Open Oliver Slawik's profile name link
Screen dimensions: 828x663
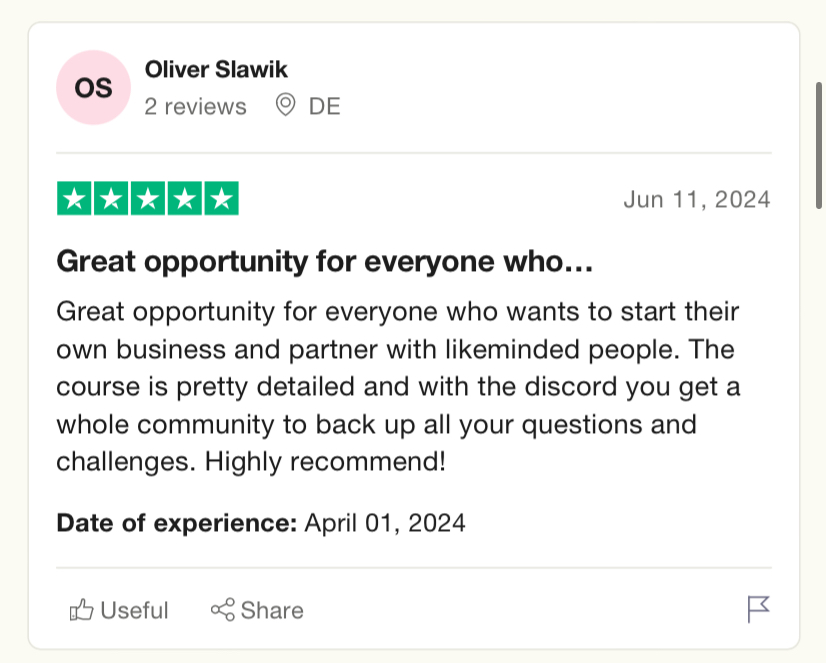(x=216, y=69)
